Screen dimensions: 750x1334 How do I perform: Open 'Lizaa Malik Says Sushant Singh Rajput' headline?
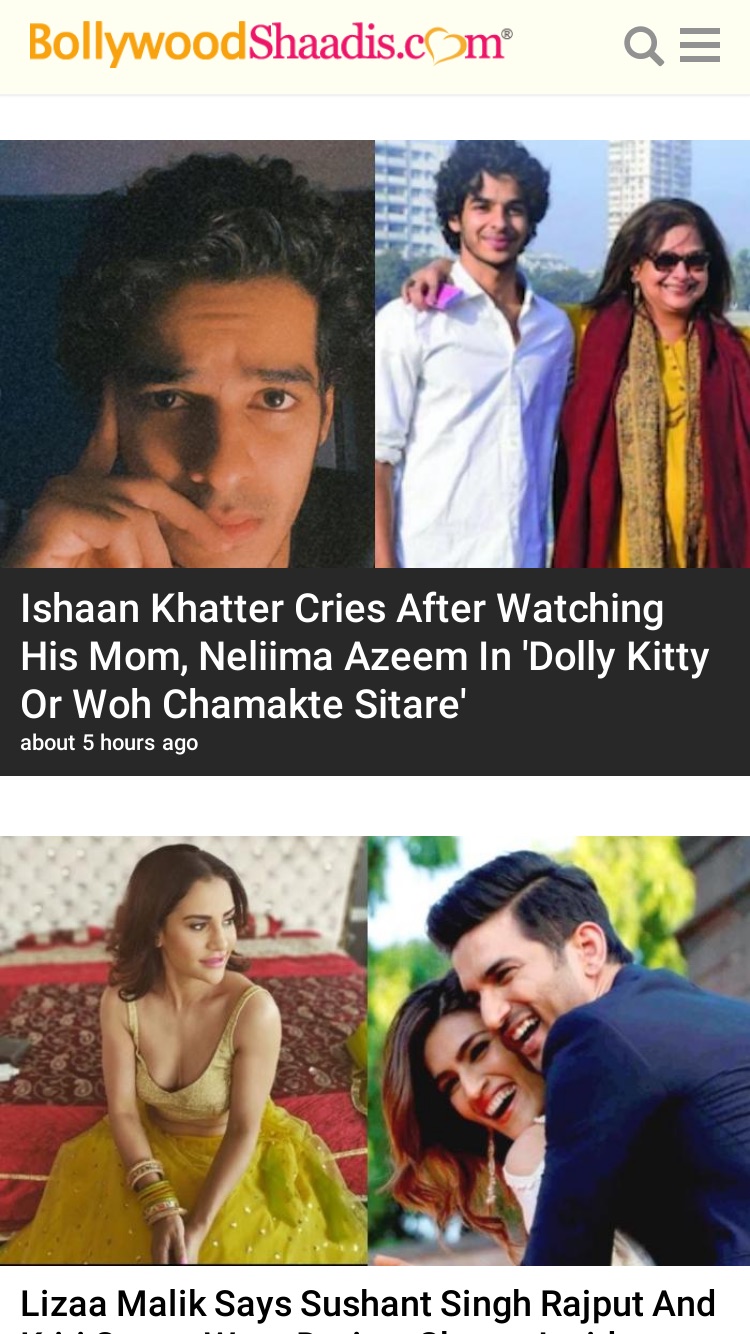coord(367,1304)
